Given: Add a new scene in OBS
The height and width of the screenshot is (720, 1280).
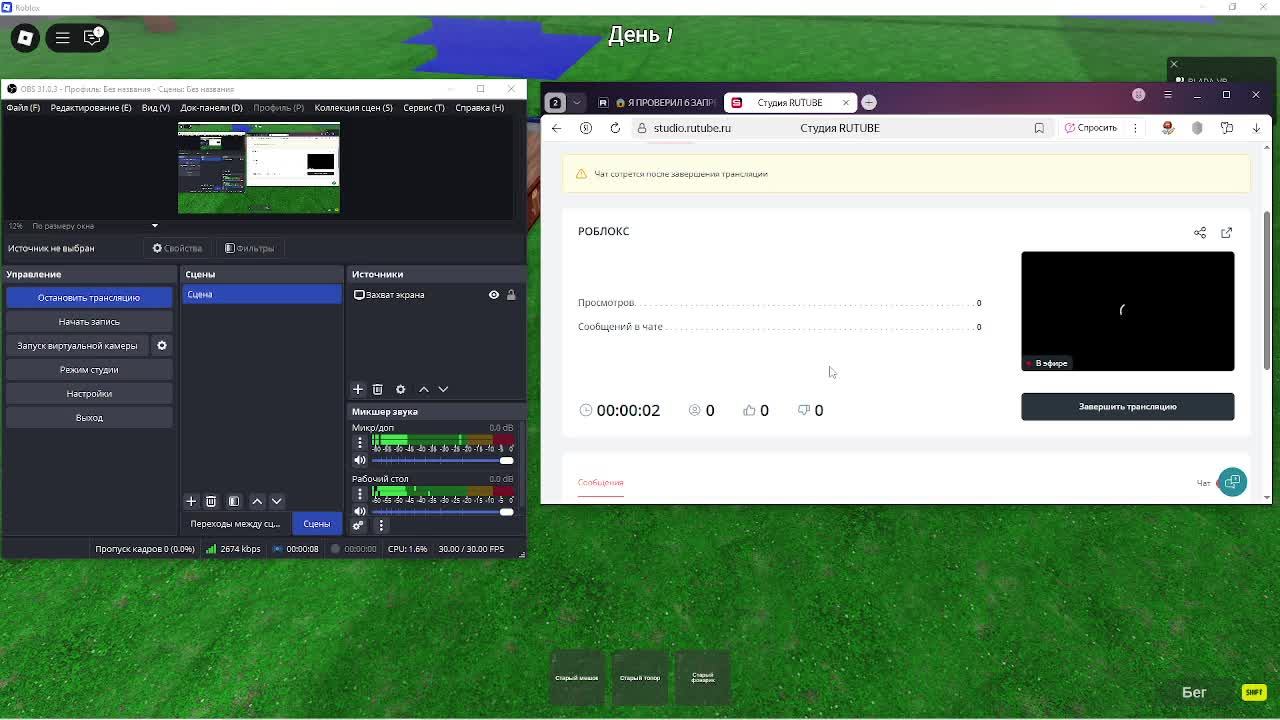Looking at the screenshot, I should pyautogui.click(x=191, y=501).
